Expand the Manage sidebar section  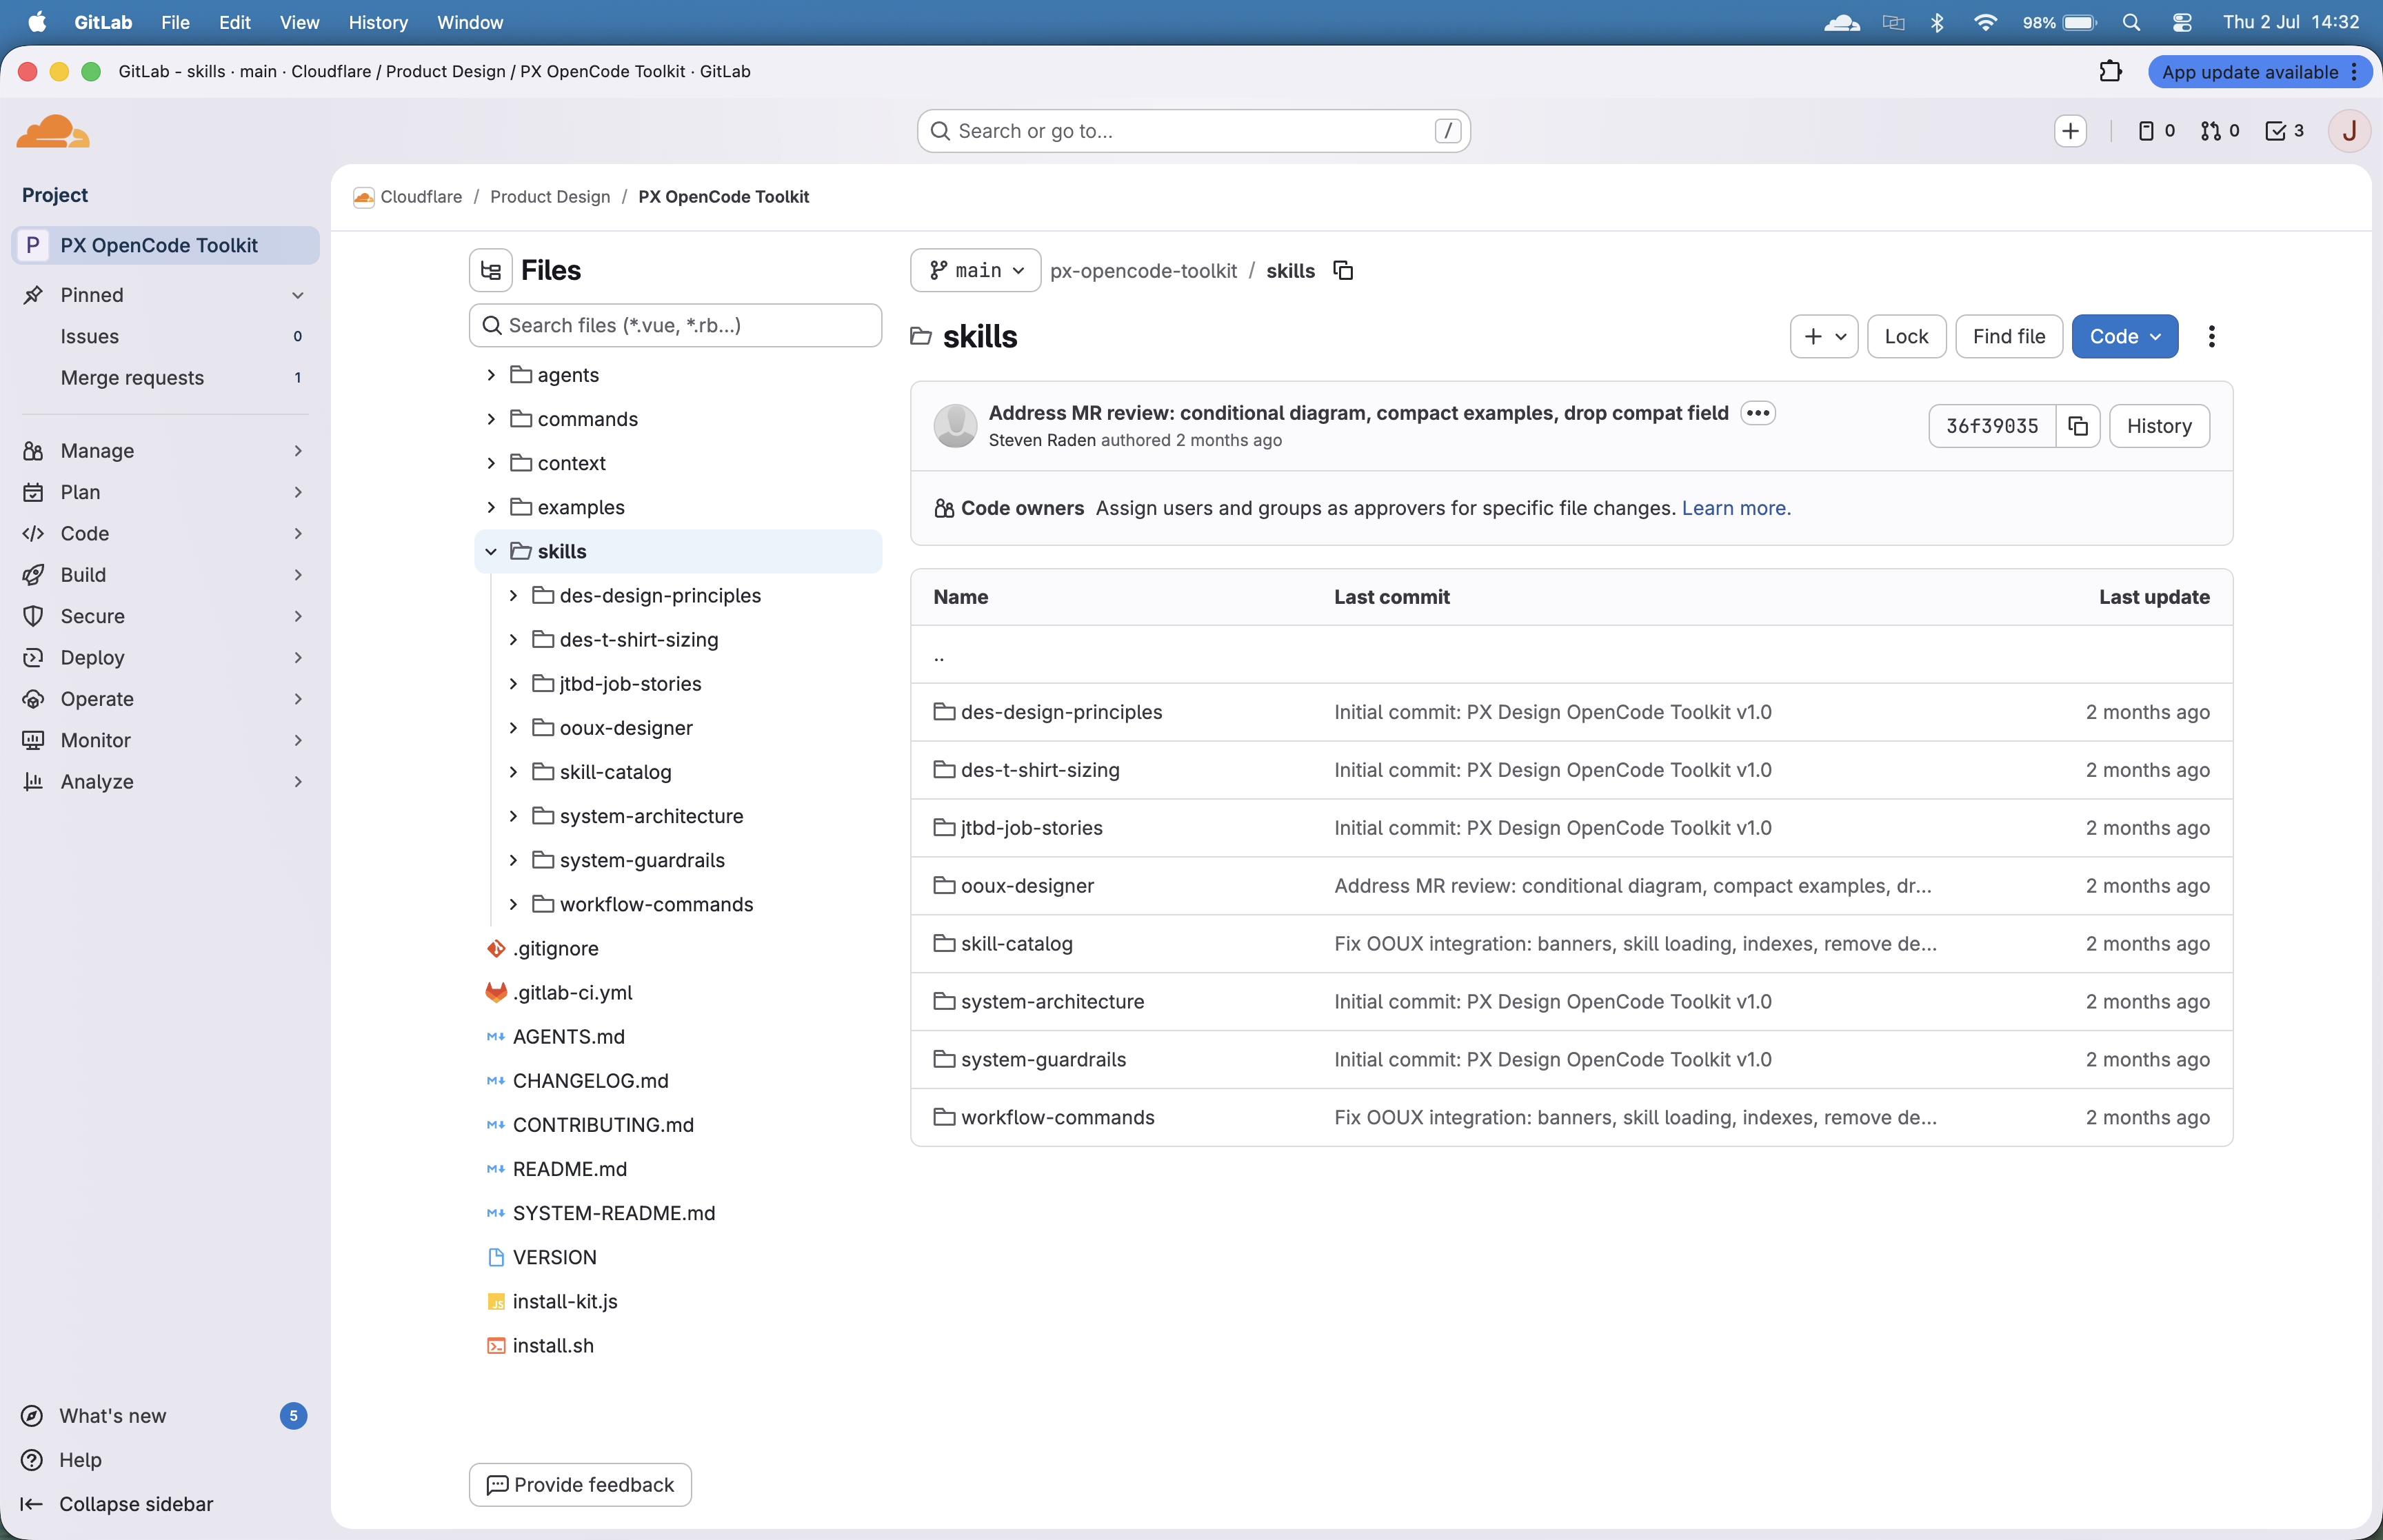(164, 450)
